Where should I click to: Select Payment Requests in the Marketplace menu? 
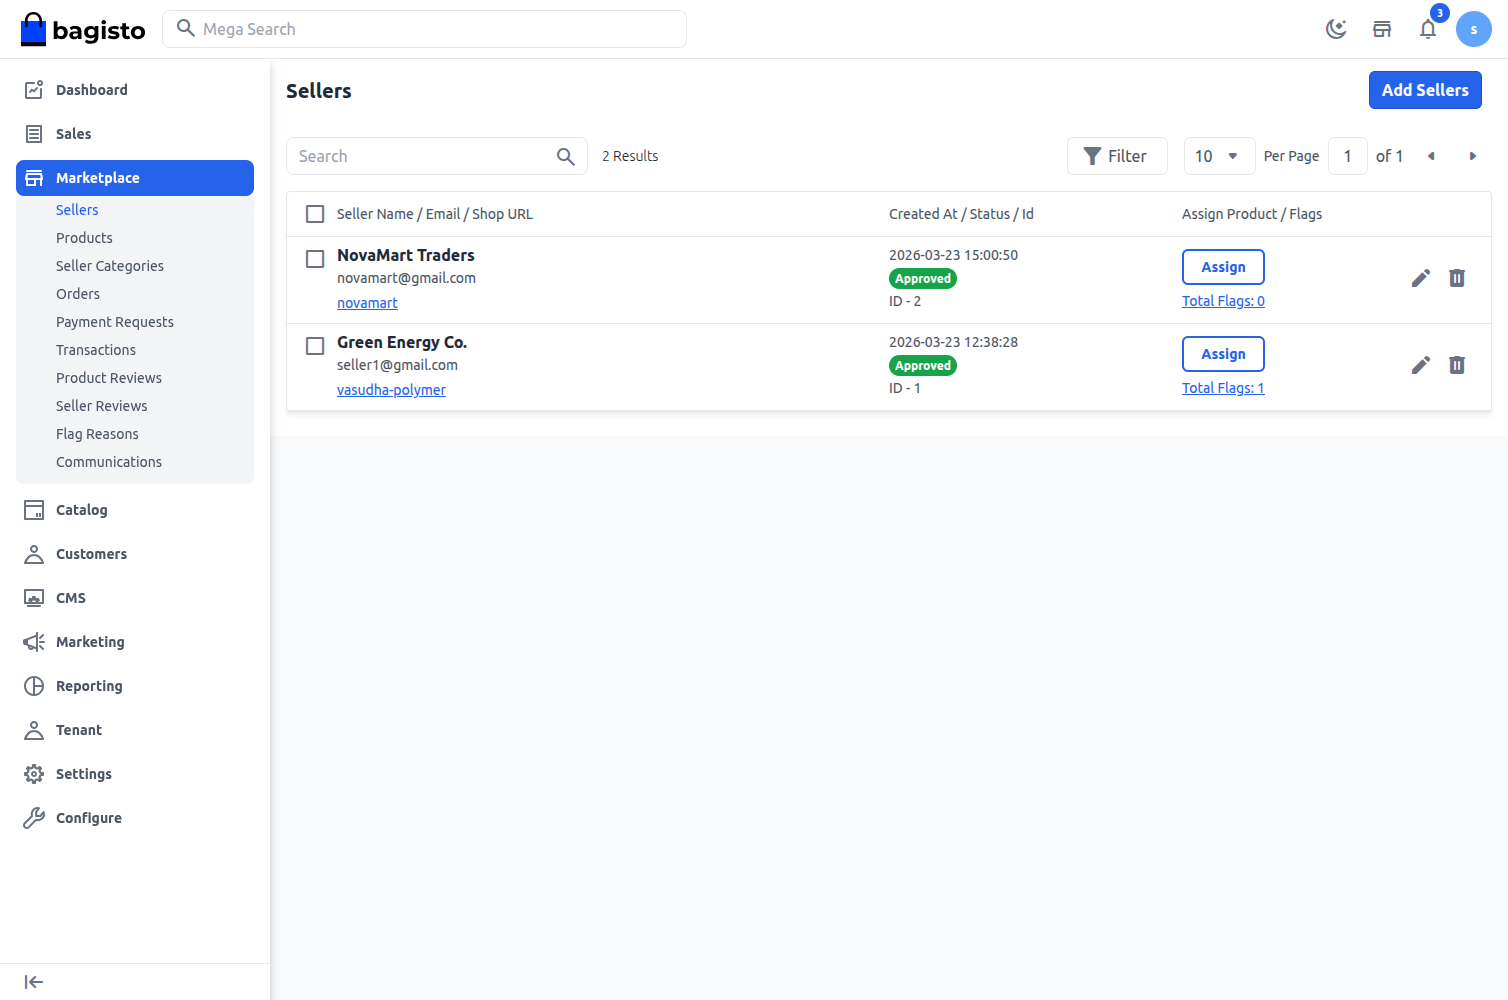(x=114, y=321)
